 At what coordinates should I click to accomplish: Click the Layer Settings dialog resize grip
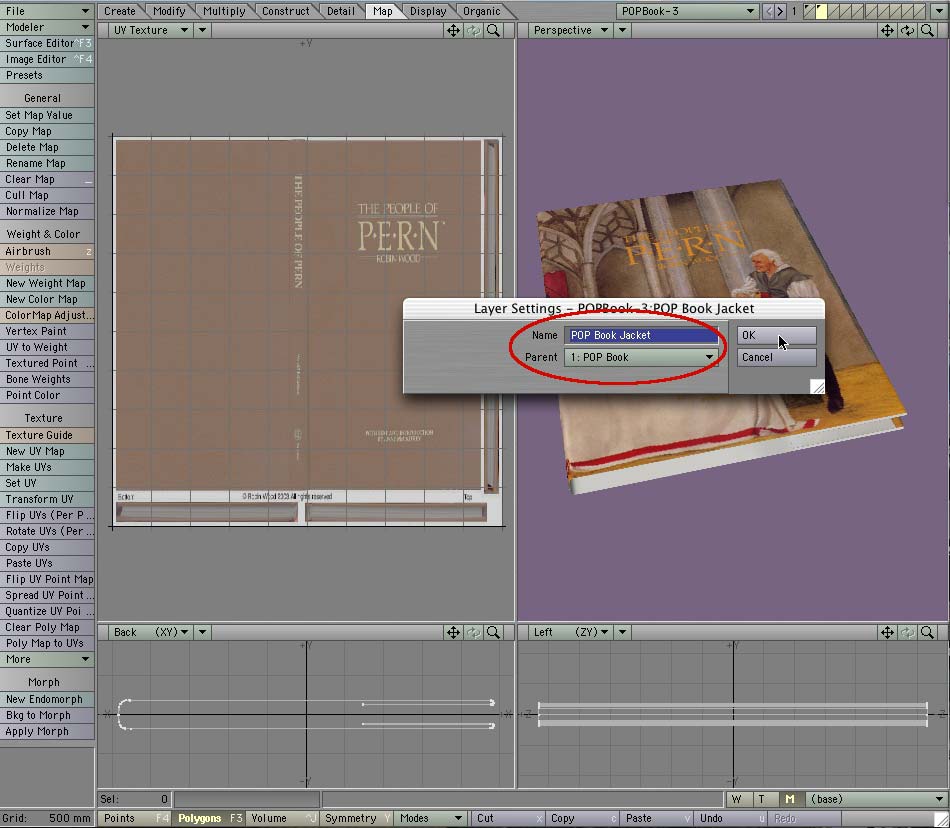click(x=817, y=386)
